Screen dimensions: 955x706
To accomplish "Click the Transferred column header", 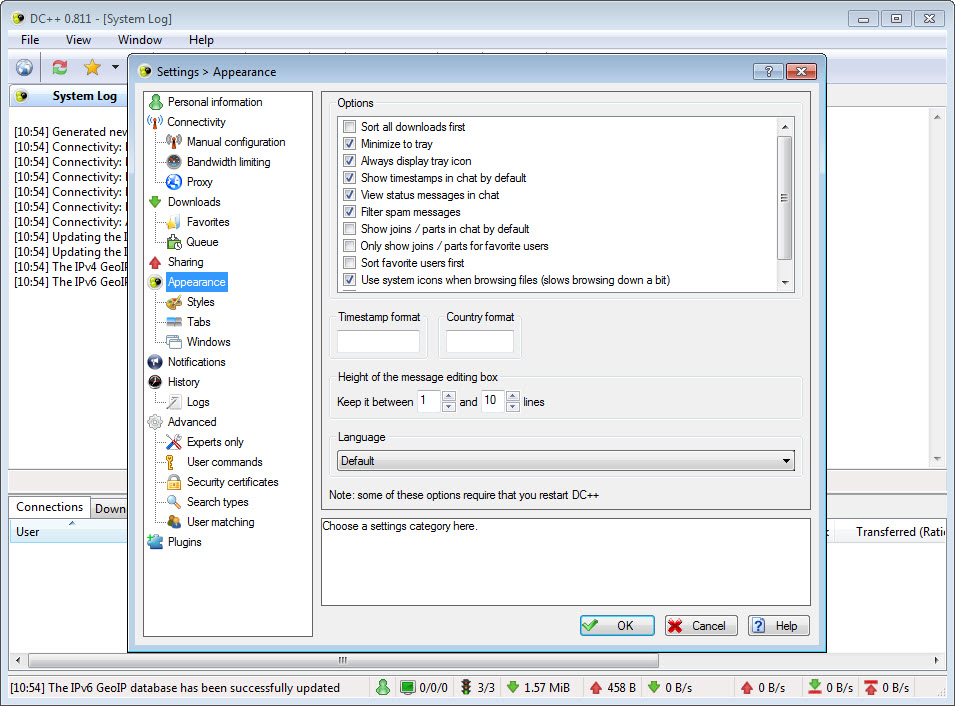I will 889,532.
